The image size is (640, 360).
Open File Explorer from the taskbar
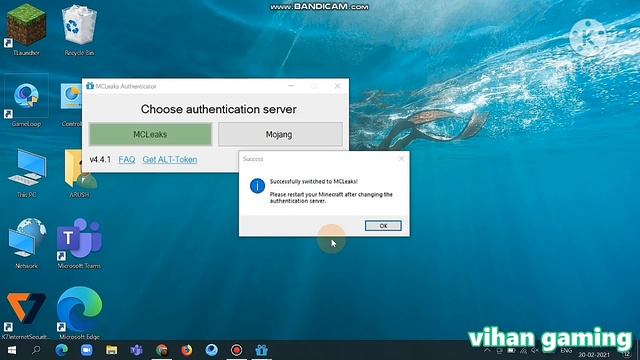click(x=111, y=350)
